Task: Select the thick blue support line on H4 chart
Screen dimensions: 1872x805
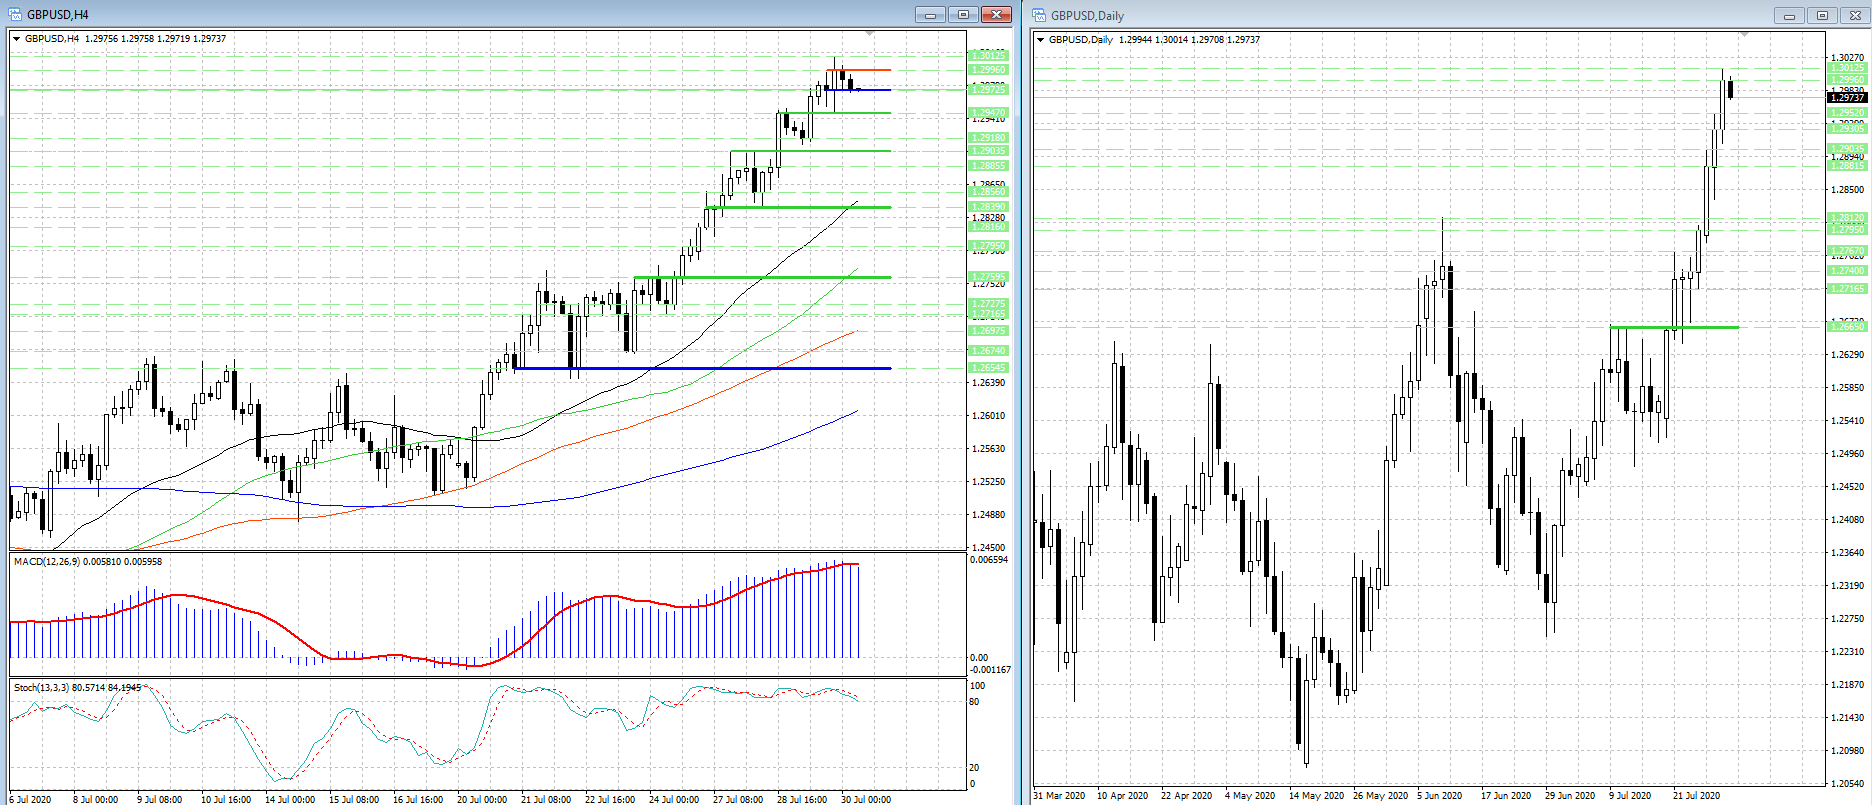Action: [x=701, y=369]
